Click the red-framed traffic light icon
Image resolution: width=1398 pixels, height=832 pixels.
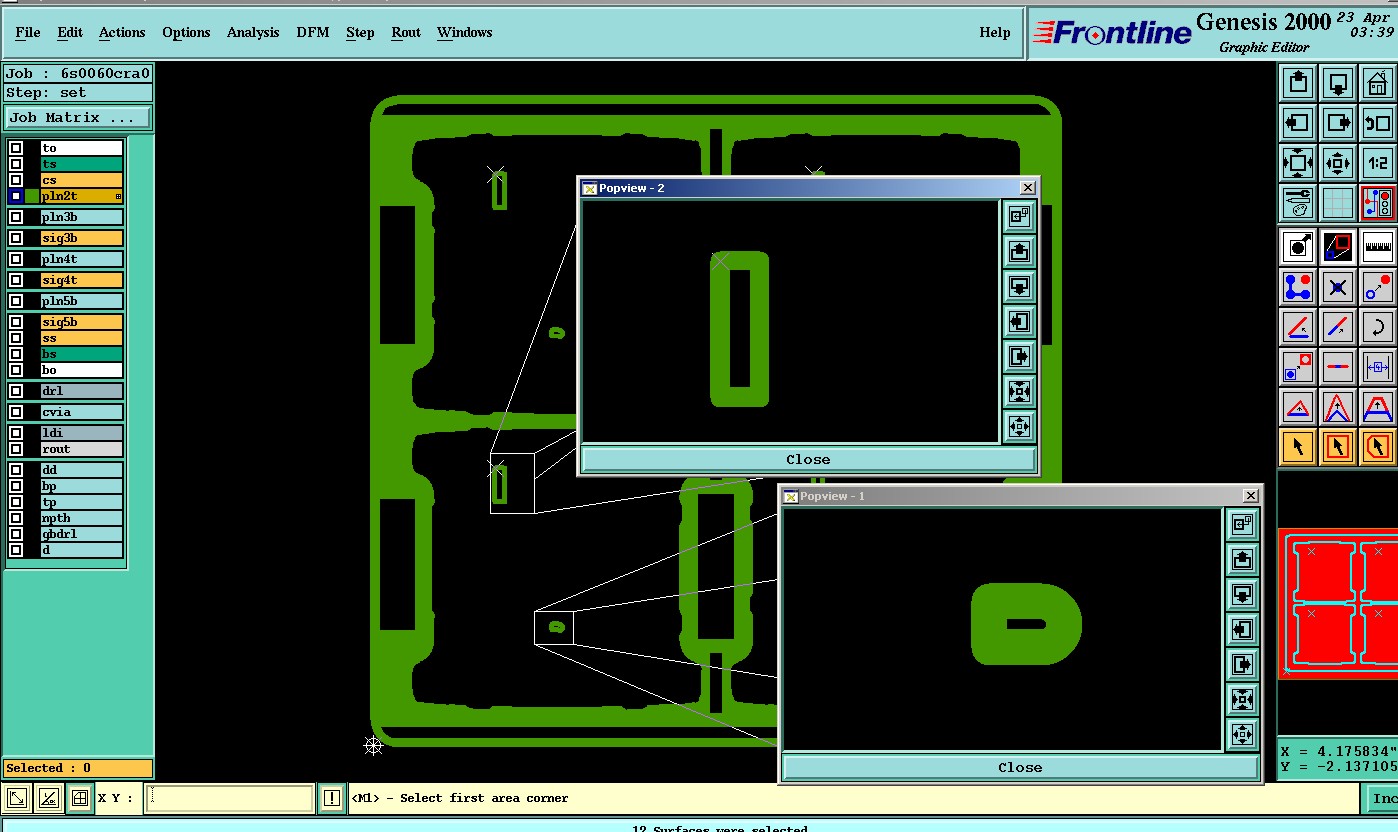[1378, 203]
